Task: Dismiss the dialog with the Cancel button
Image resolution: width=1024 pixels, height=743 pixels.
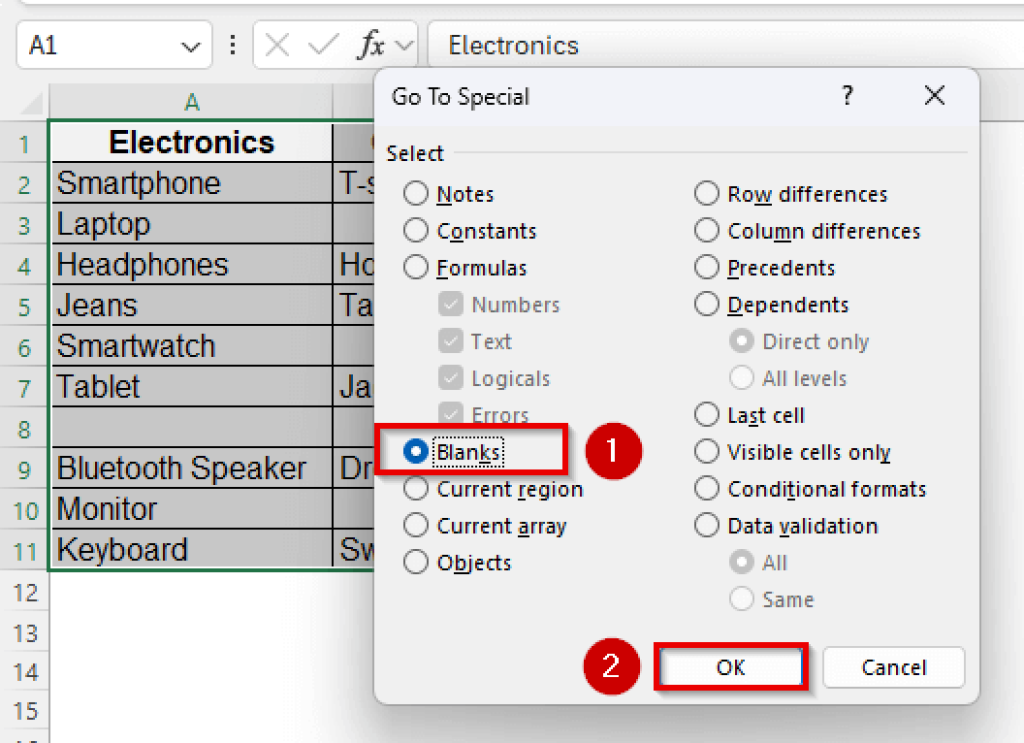Action: coord(893,667)
